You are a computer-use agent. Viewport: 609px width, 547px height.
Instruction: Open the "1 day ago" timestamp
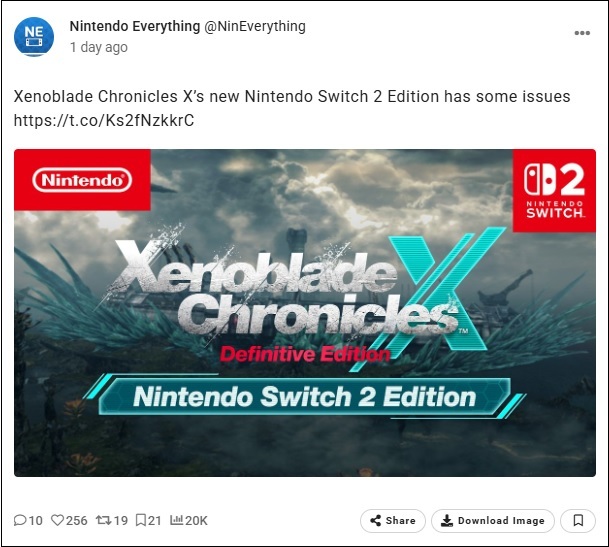98,47
